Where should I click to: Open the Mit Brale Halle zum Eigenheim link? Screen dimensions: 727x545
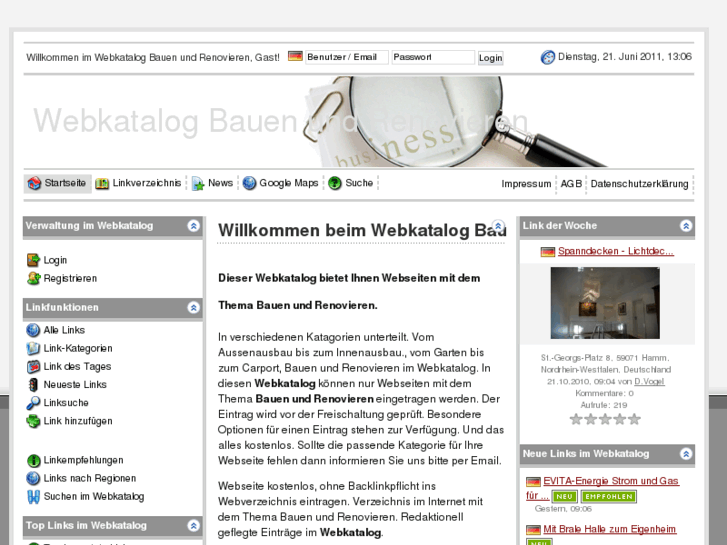[610, 529]
